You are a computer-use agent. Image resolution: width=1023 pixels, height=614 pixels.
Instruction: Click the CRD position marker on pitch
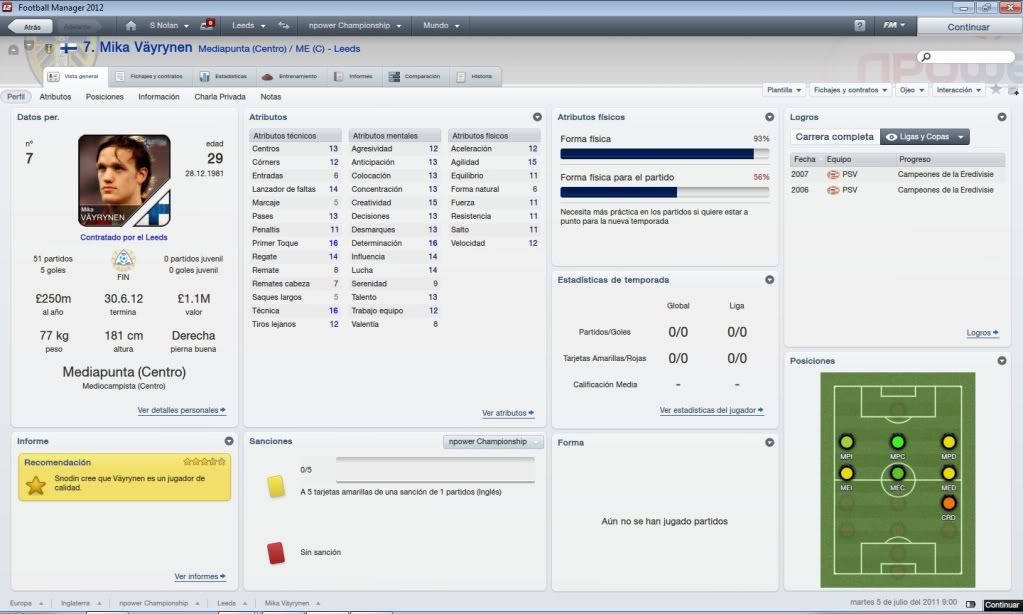(949, 503)
